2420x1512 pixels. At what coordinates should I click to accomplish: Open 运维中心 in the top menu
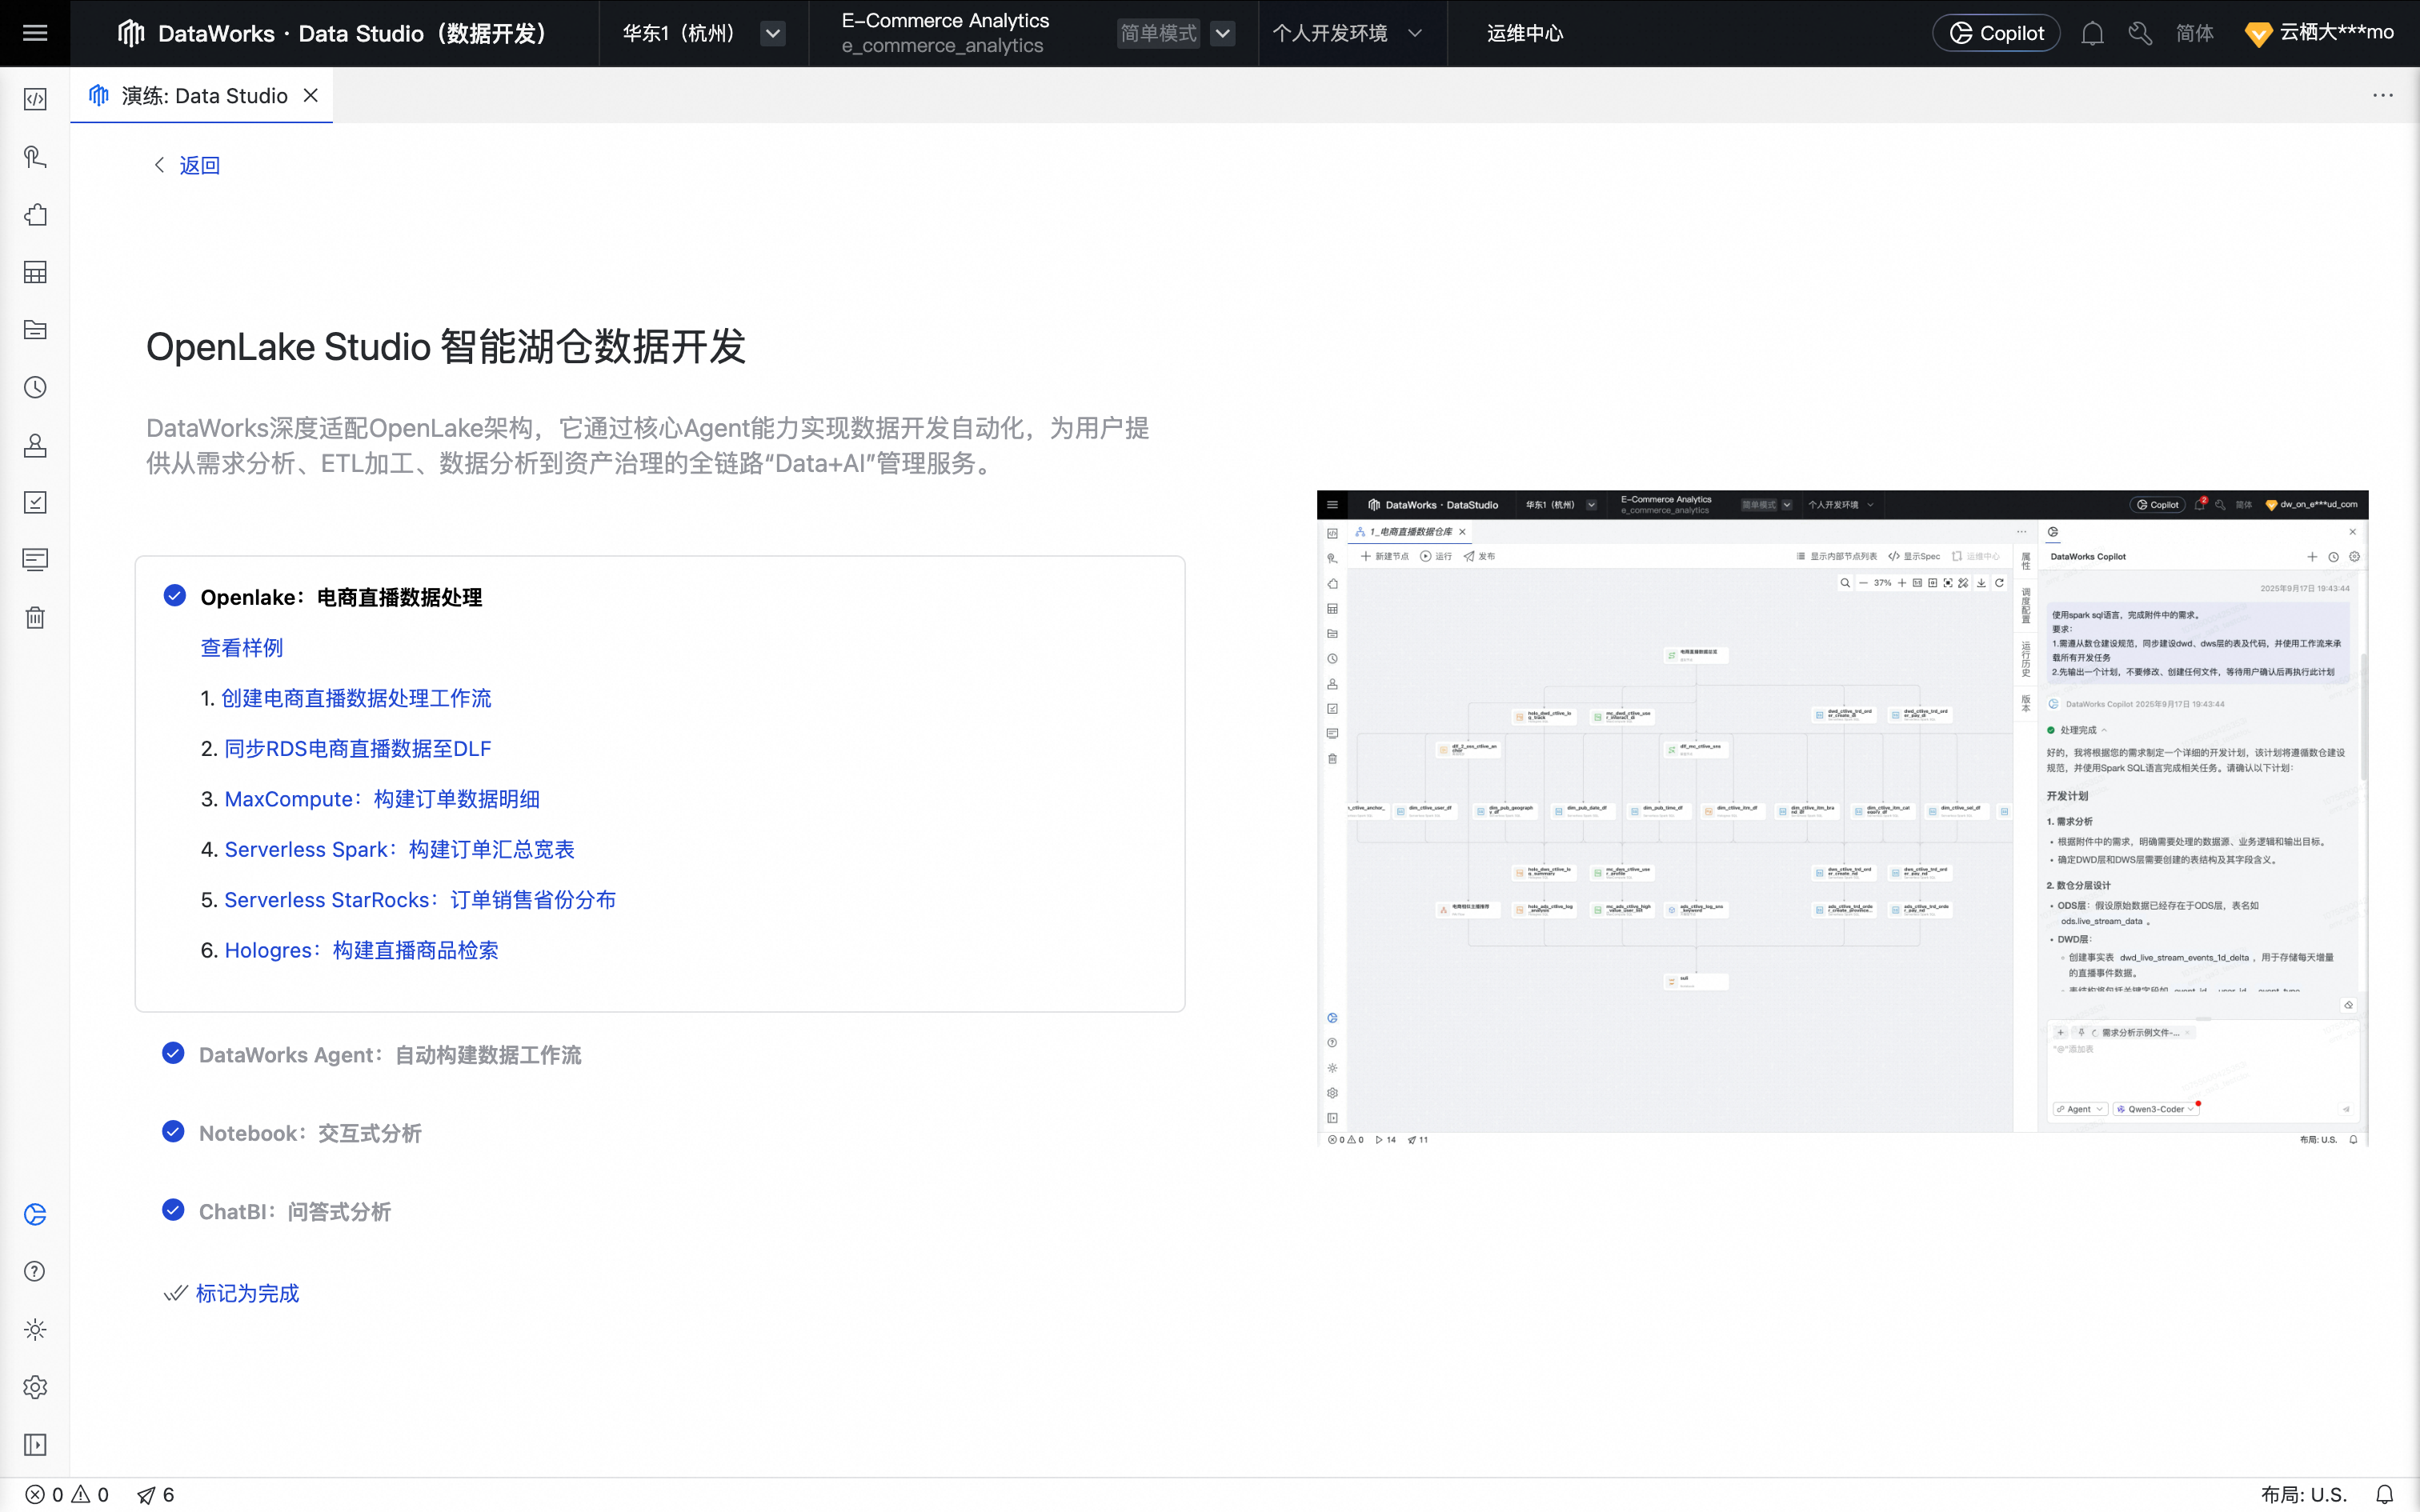tap(1524, 34)
